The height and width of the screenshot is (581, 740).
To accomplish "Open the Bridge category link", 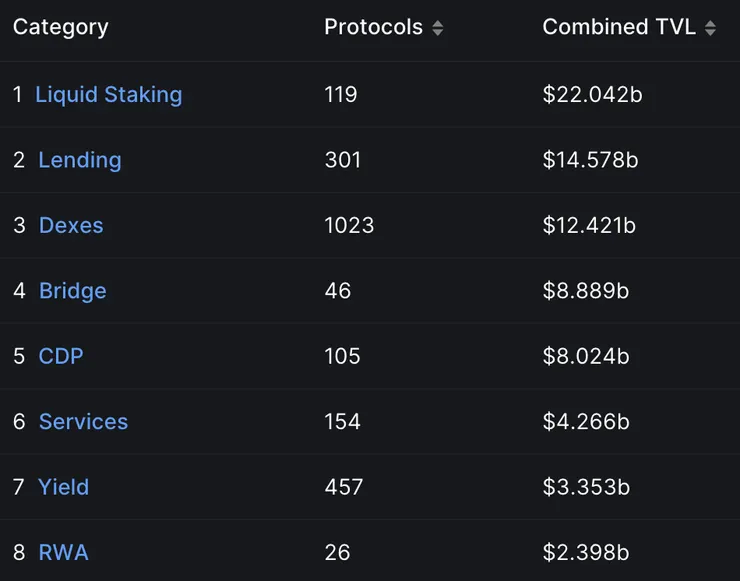I will pos(72,291).
